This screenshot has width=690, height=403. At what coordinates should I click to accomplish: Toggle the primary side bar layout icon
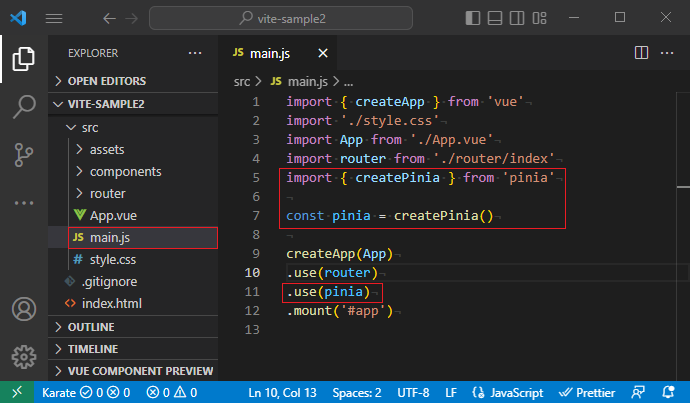473,18
